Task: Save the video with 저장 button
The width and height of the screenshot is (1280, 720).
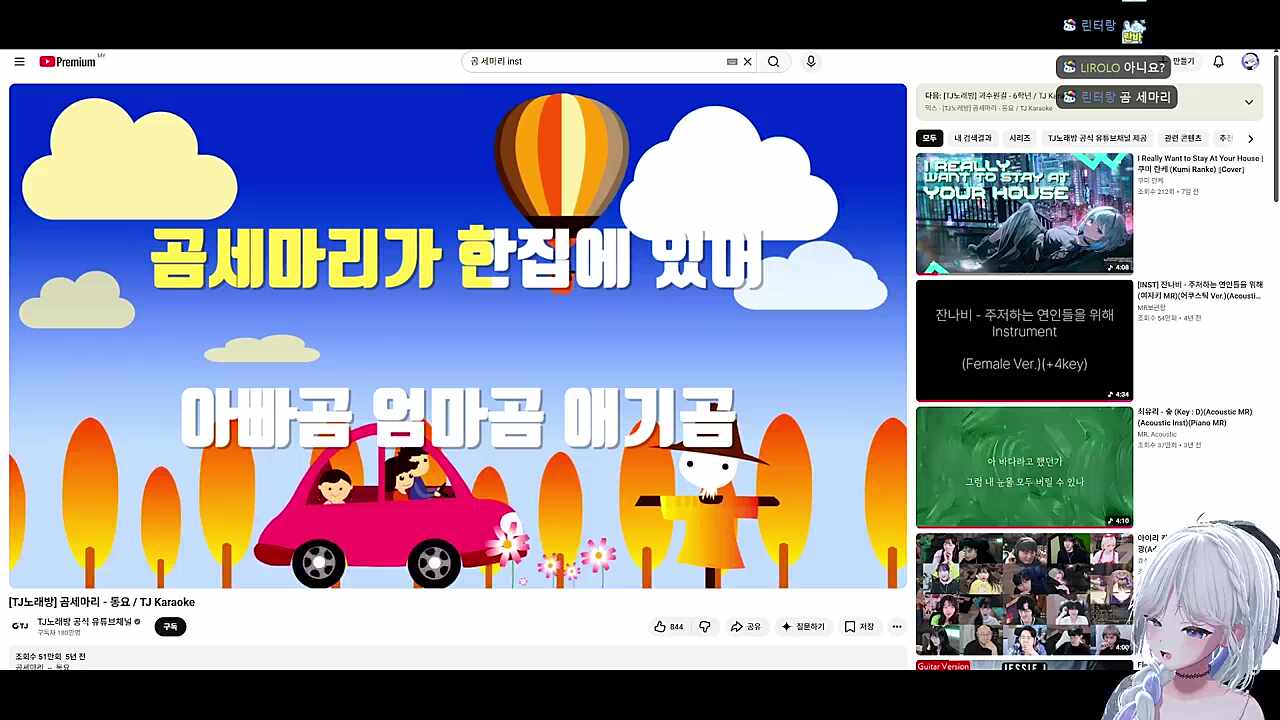Action: tap(859, 627)
